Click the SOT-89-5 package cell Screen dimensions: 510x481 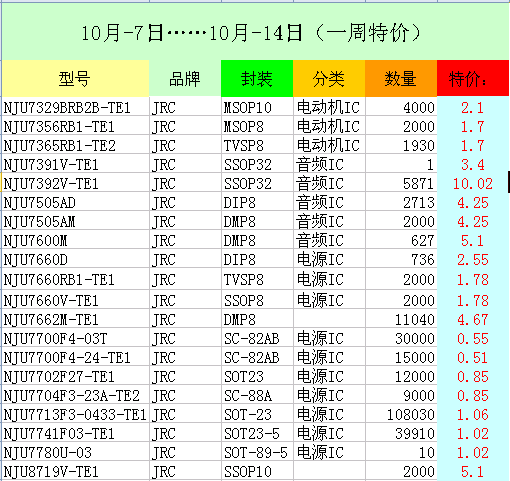(257, 452)
